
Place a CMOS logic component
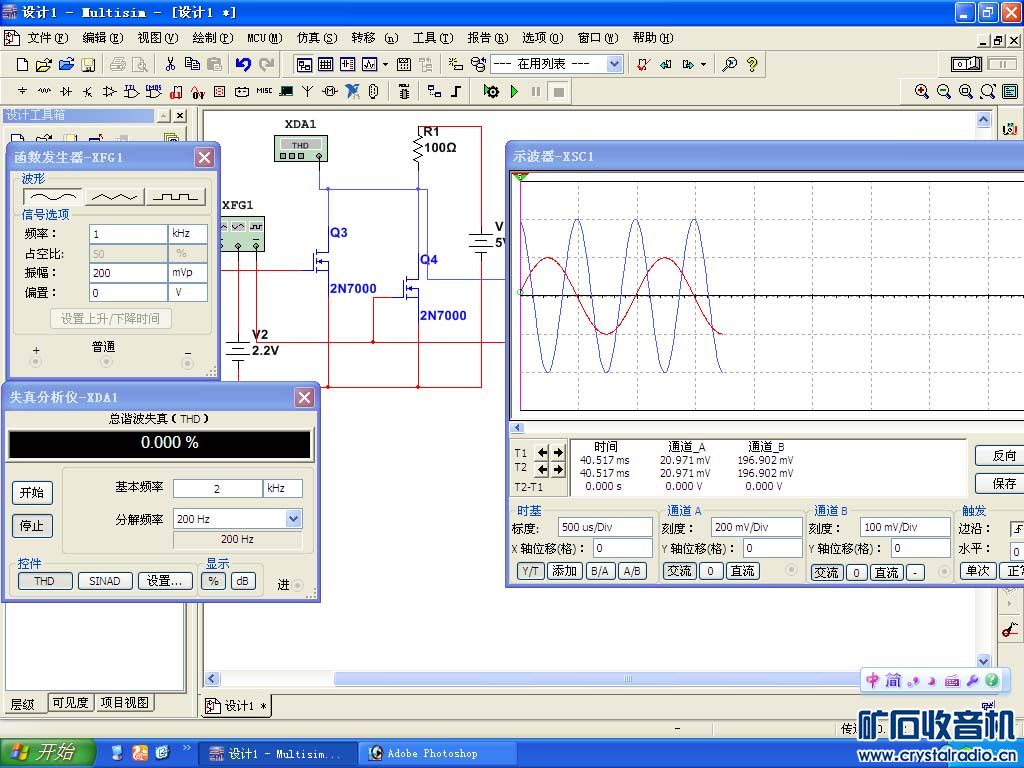click(x=153, y=91)
